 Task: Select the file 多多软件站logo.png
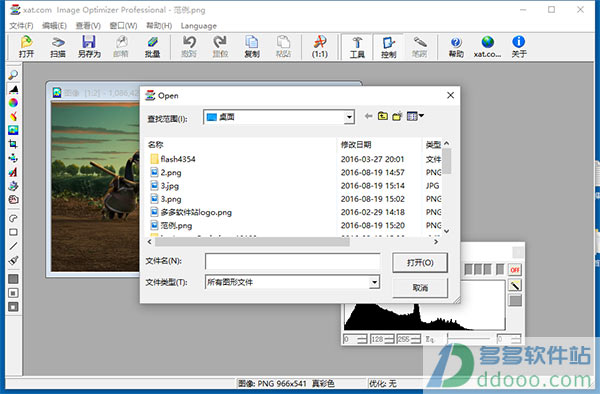point(191,212)
